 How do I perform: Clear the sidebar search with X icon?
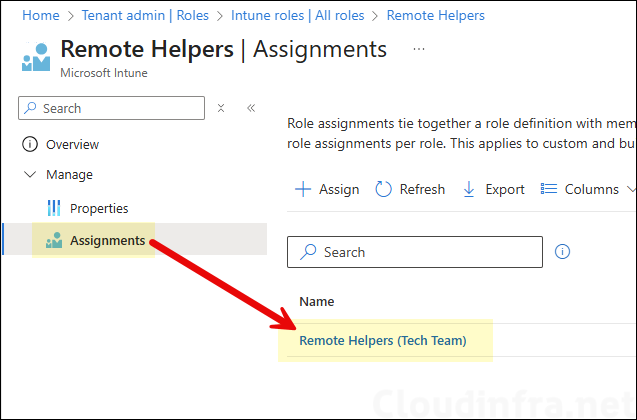221,108
